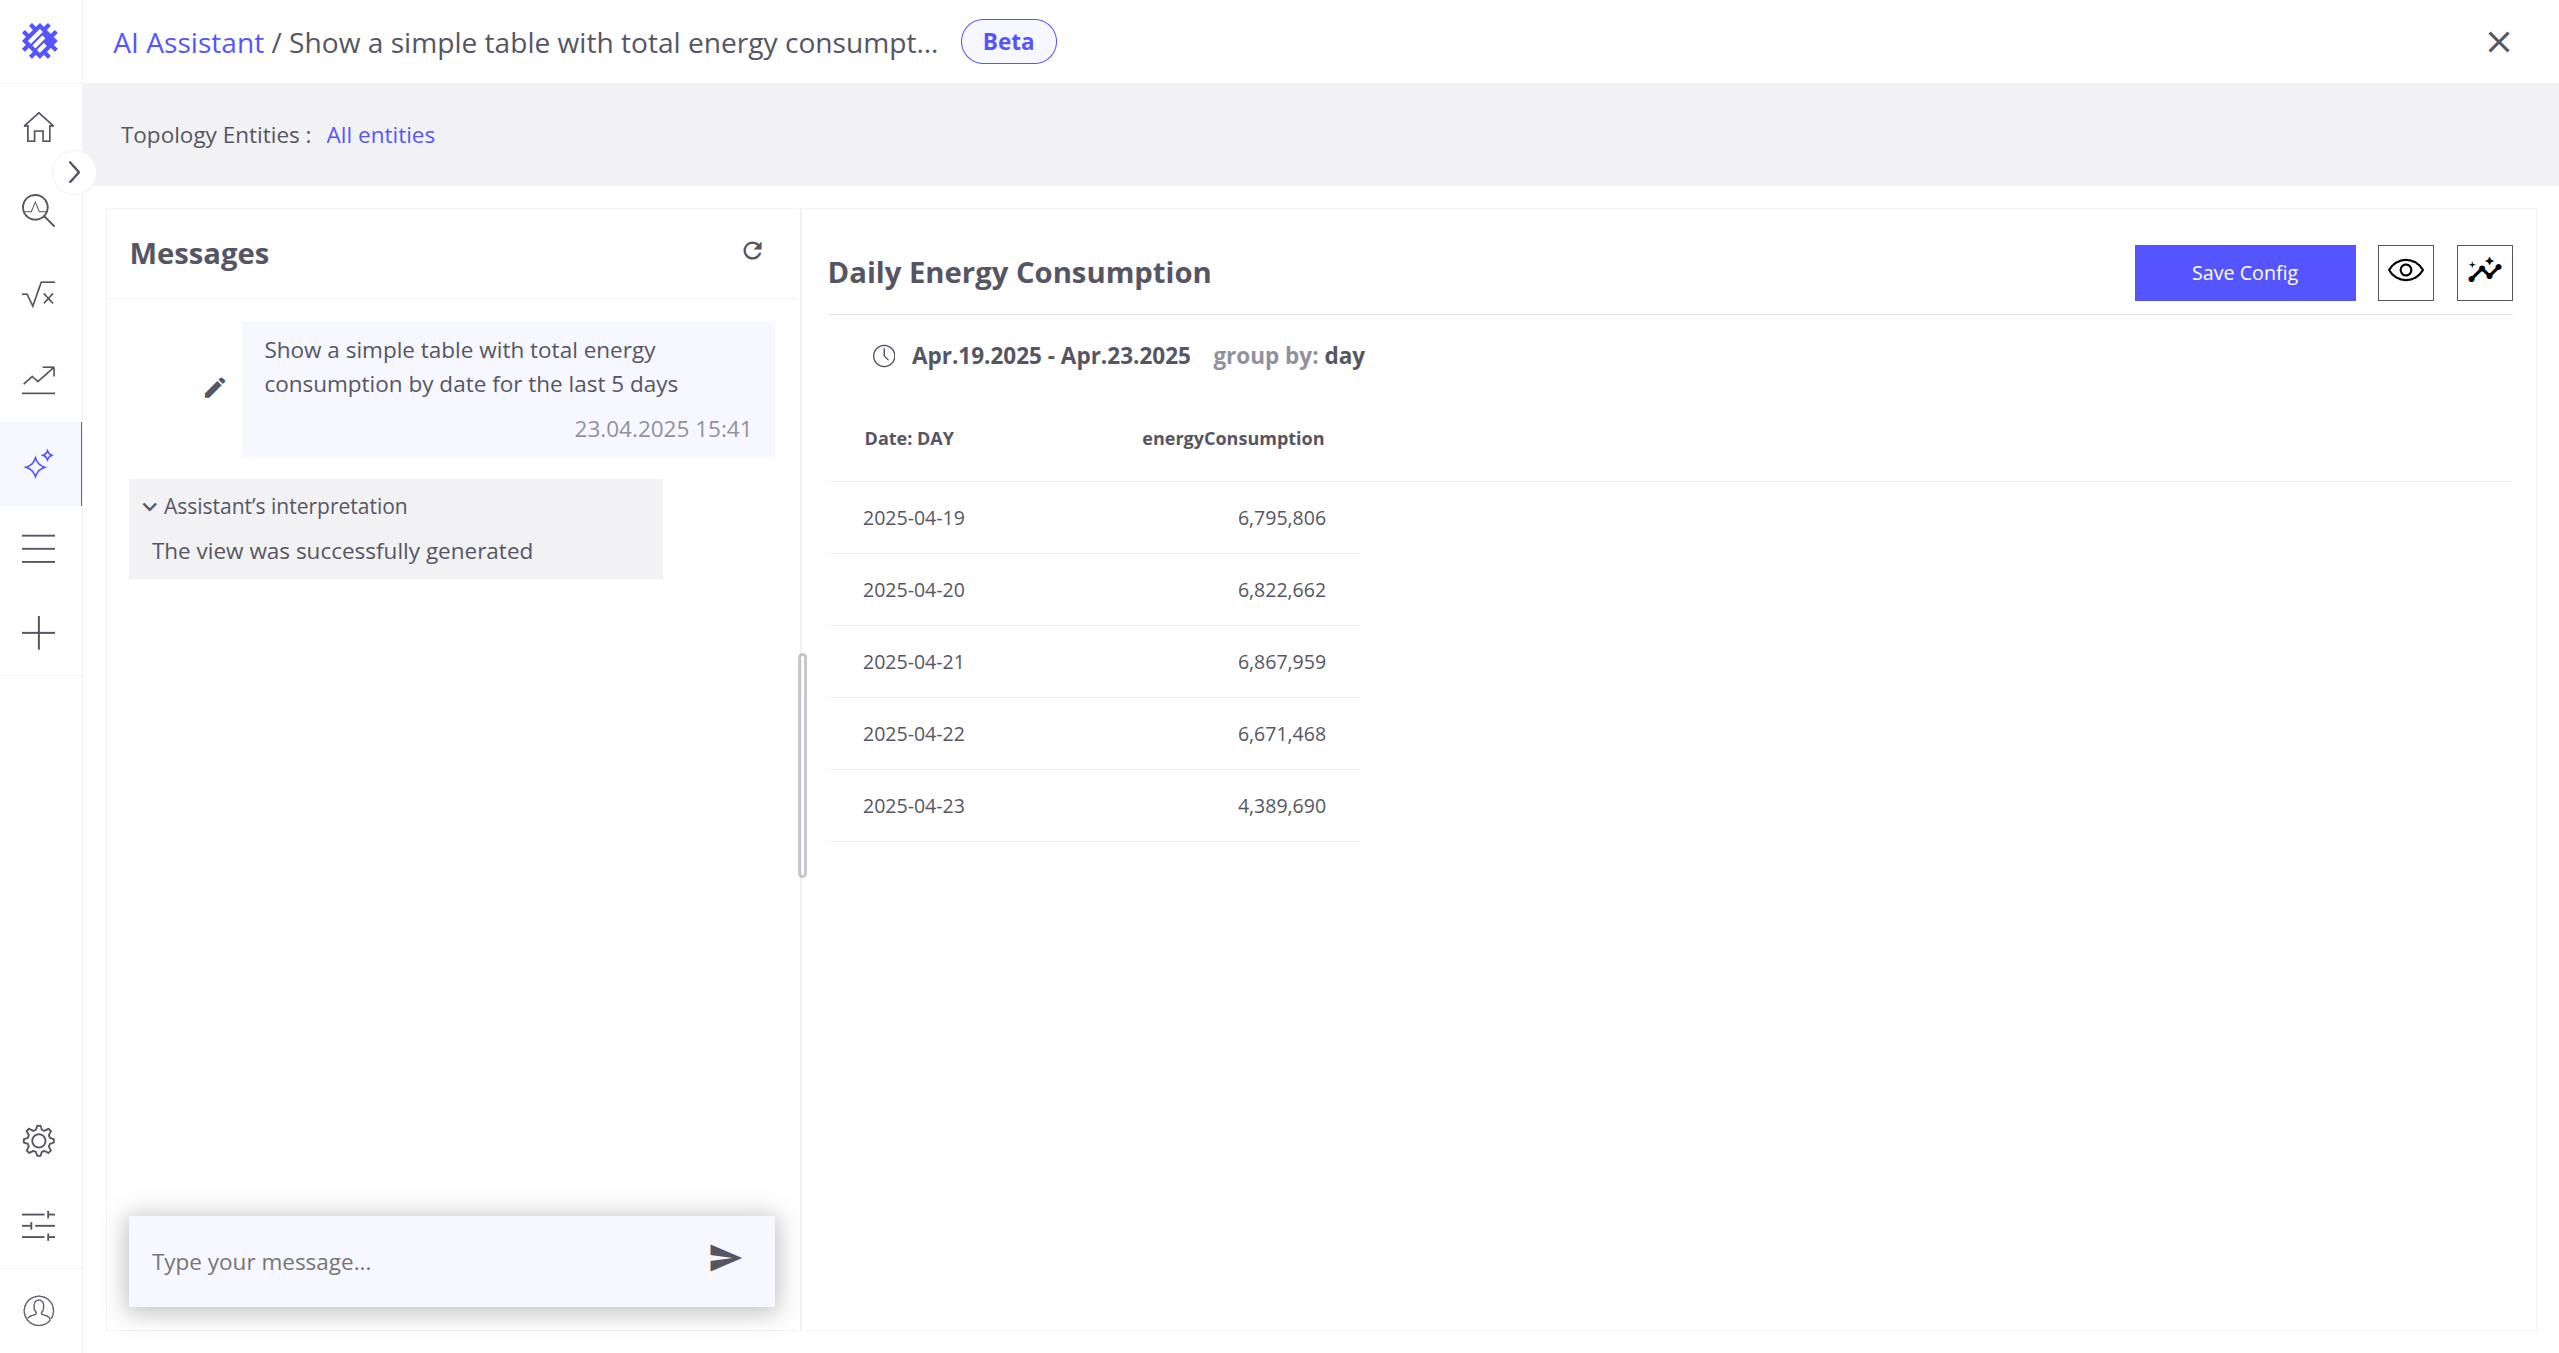The width and height of the screenshot is (2559, 1353).
Task: Open the Home icon in sidebar
Action: [x=39, y=127]
